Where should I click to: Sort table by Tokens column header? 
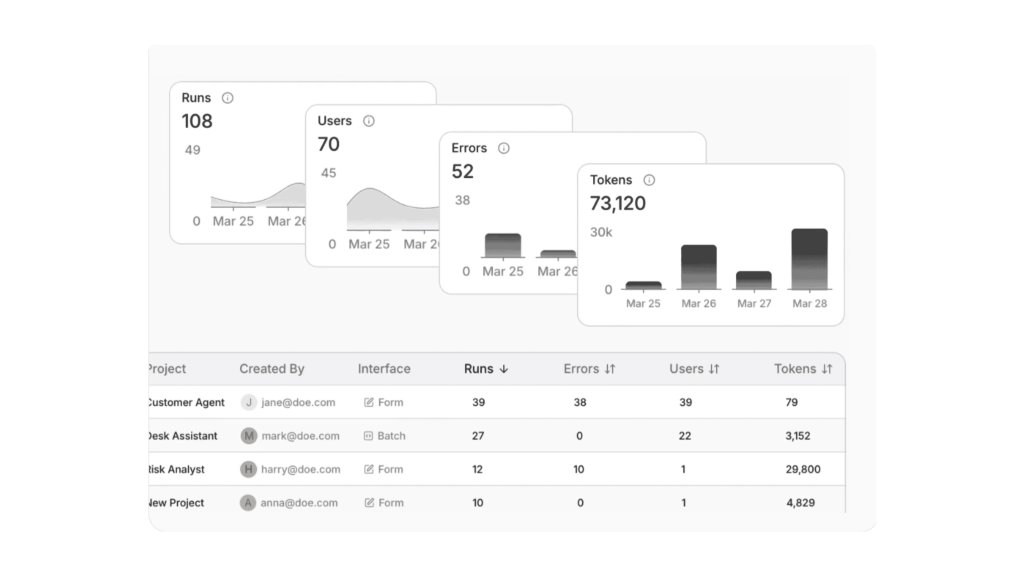click(x=803, y=369)
